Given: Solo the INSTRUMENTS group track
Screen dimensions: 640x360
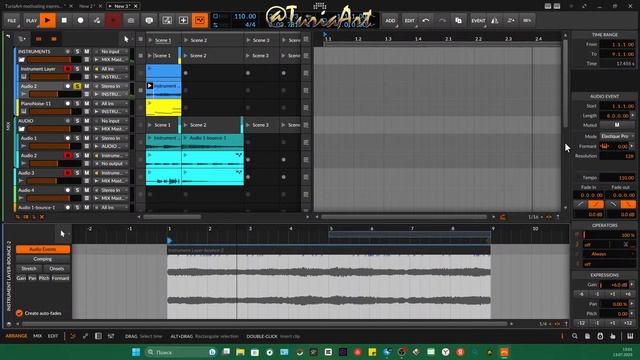Looking at the screenshot, I should pyautogui.click(x=77, y=51).
